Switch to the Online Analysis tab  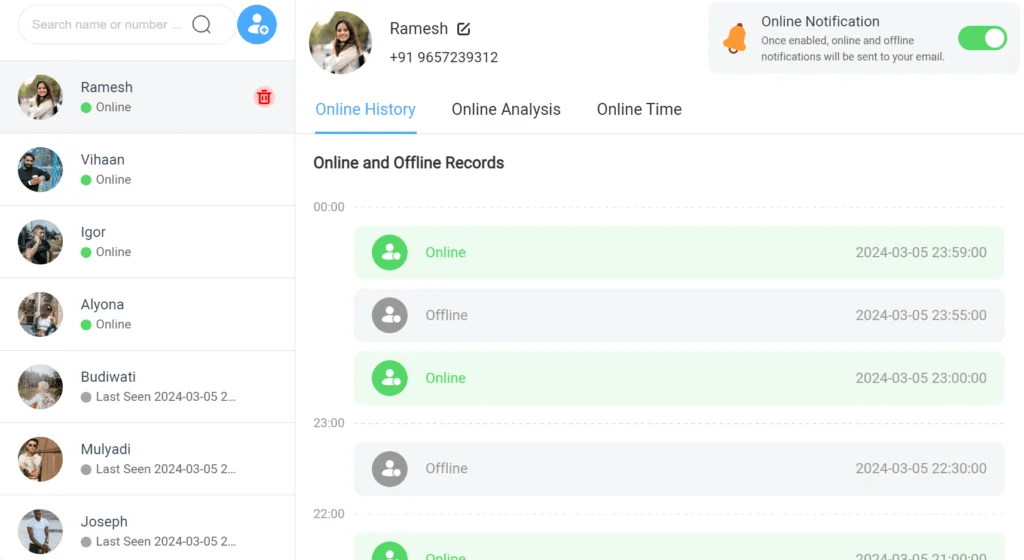(506, 110)
